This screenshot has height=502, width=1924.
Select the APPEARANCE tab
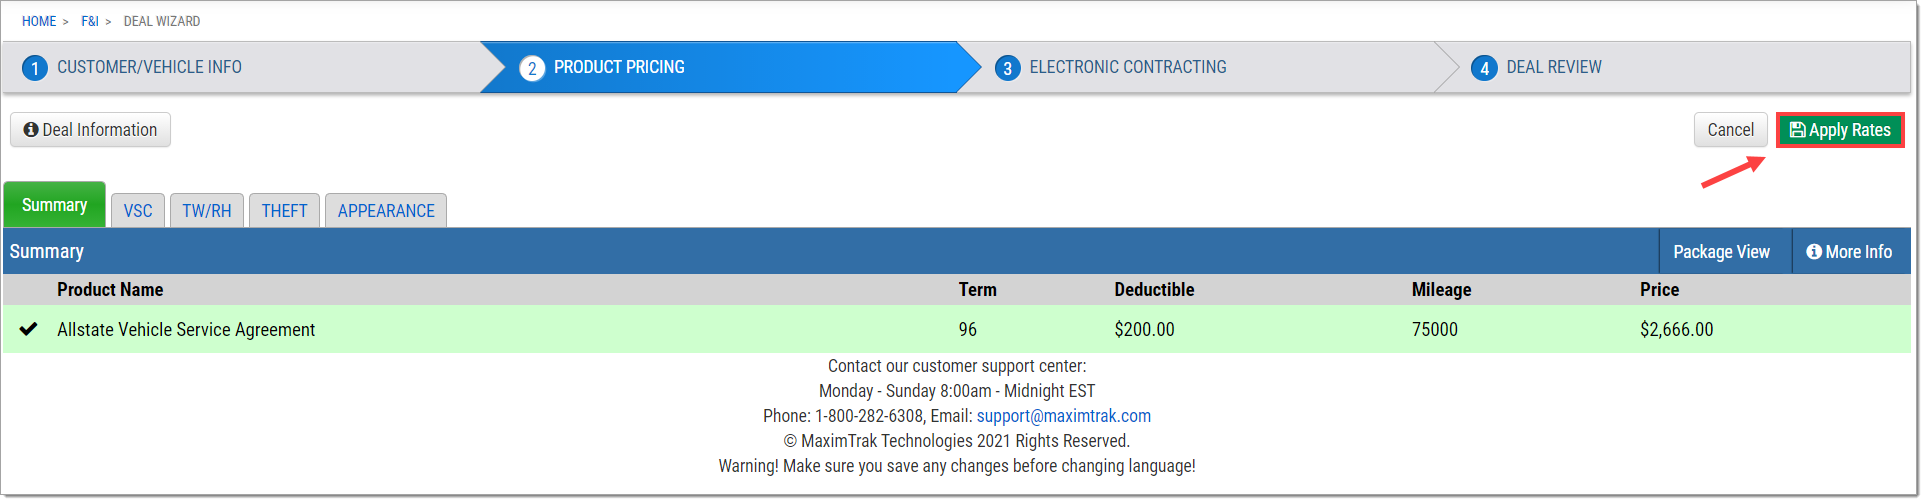pos(386,211)
